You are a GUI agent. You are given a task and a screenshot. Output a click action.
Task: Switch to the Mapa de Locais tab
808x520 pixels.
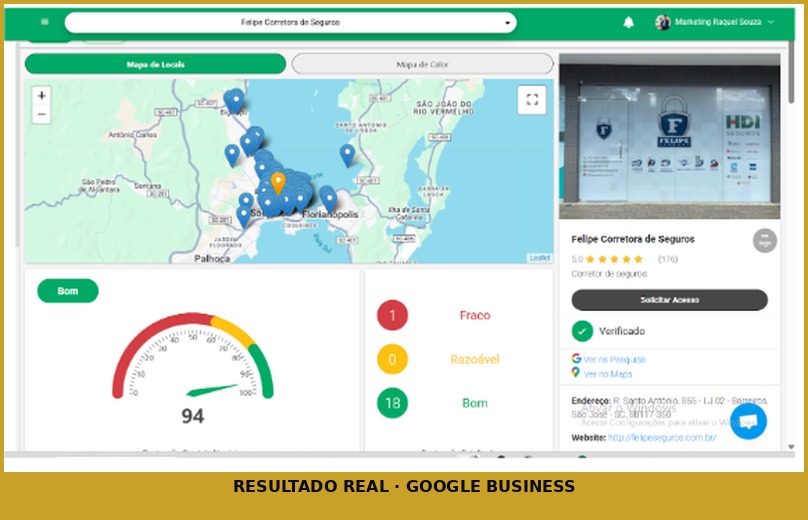(155, 64)
